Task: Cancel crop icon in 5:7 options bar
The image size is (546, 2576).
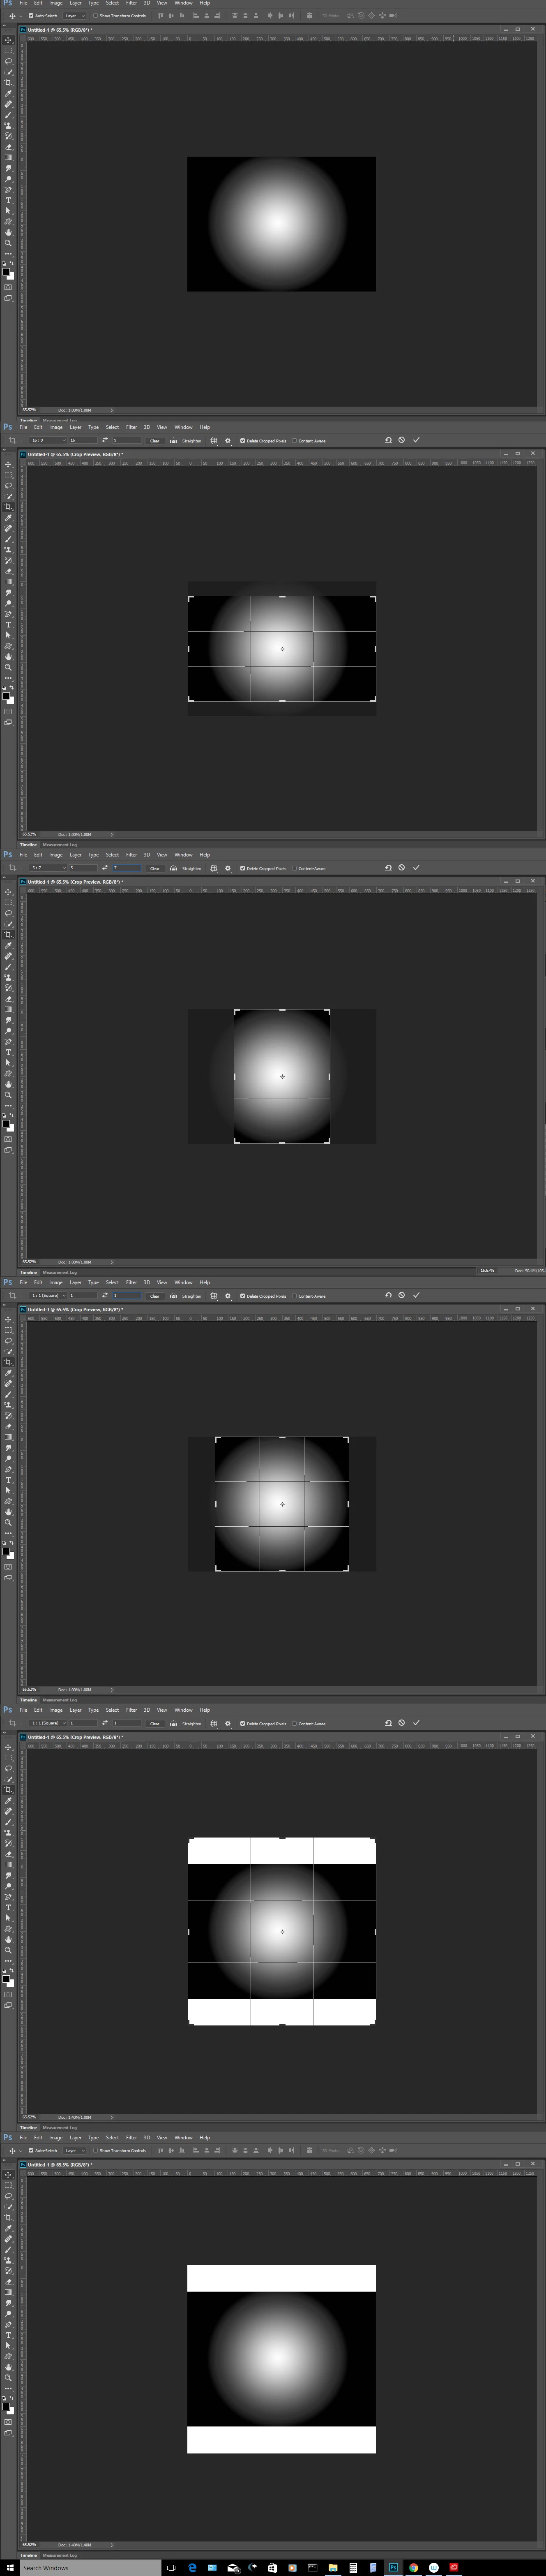Action: click(402, 867)
